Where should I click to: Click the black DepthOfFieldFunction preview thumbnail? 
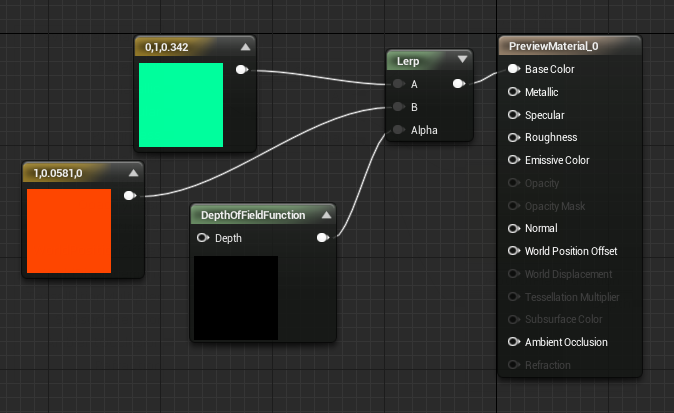coord(236,298)
